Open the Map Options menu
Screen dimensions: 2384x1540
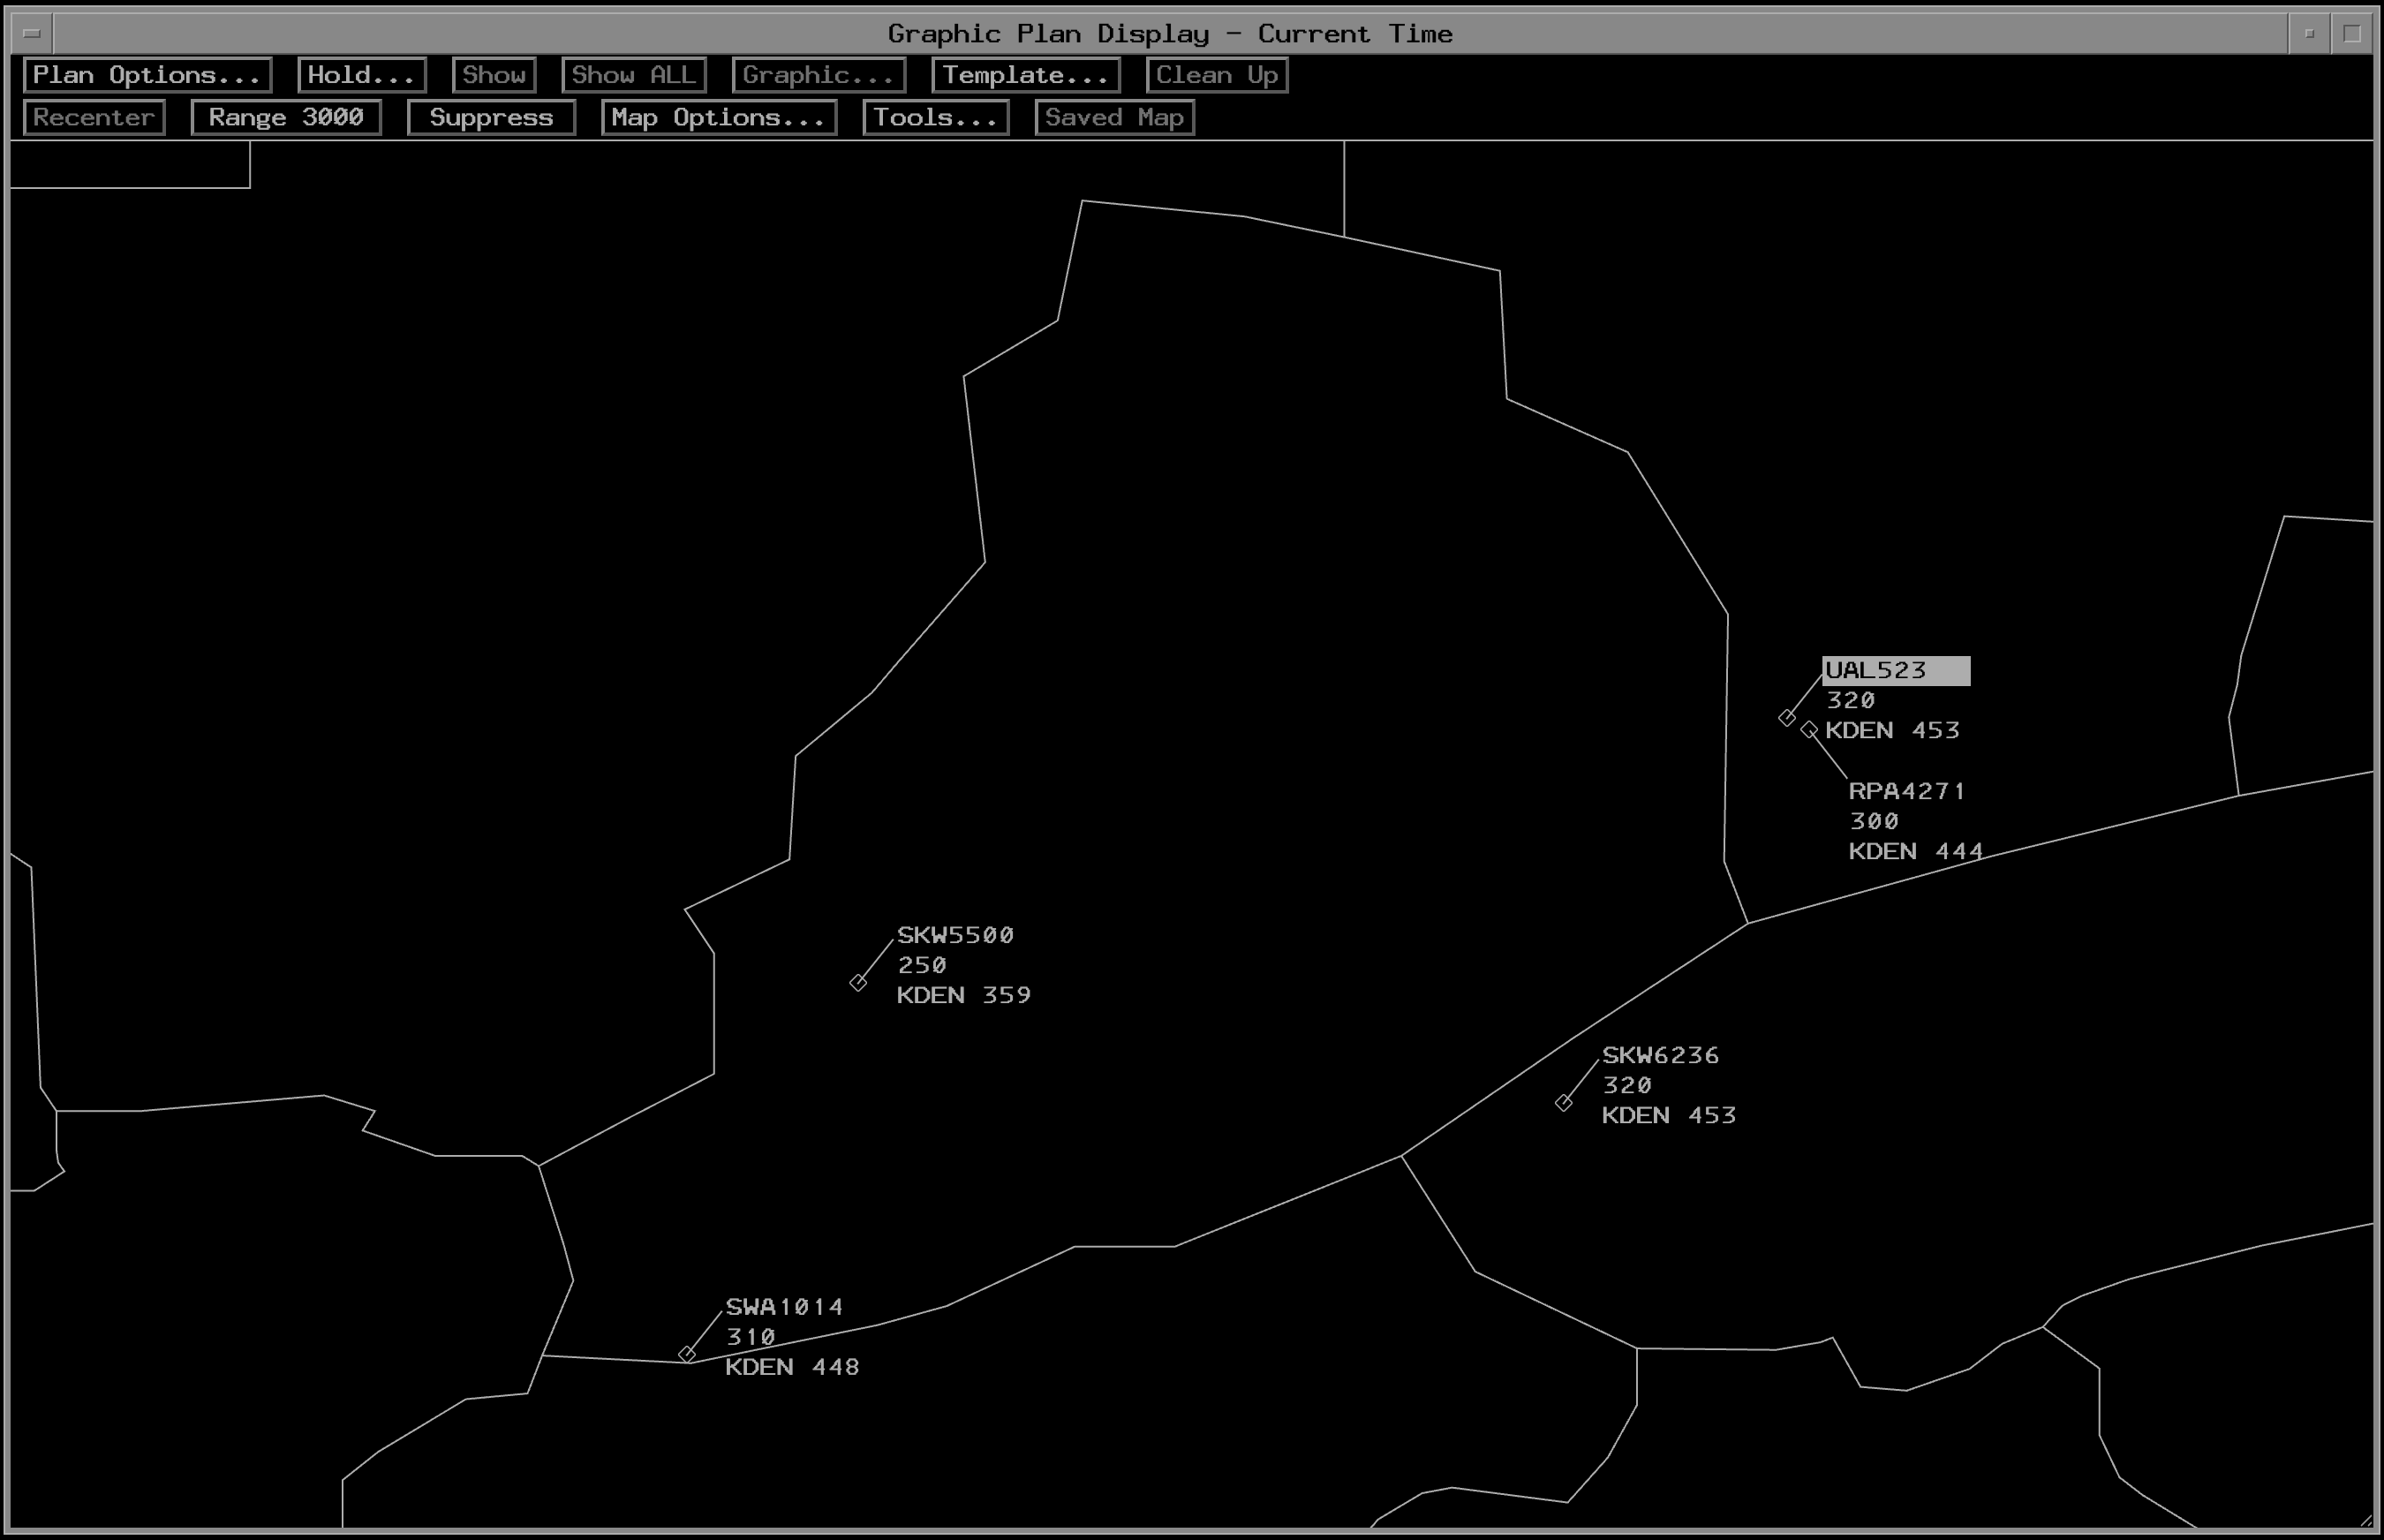click(718, 117)
